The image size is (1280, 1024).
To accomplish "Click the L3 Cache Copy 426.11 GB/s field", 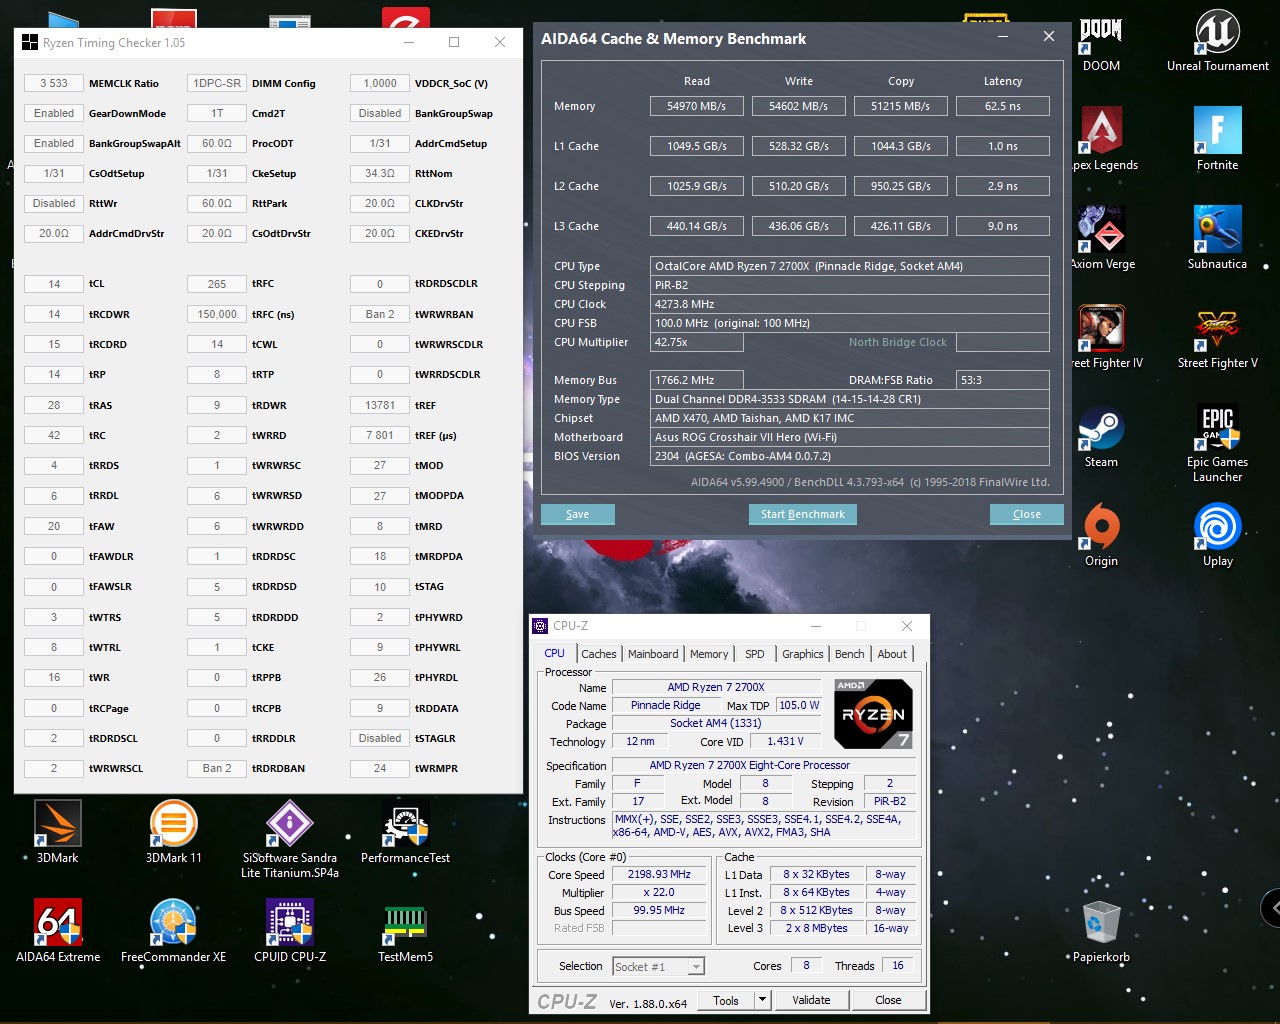I will pos(901,226).
